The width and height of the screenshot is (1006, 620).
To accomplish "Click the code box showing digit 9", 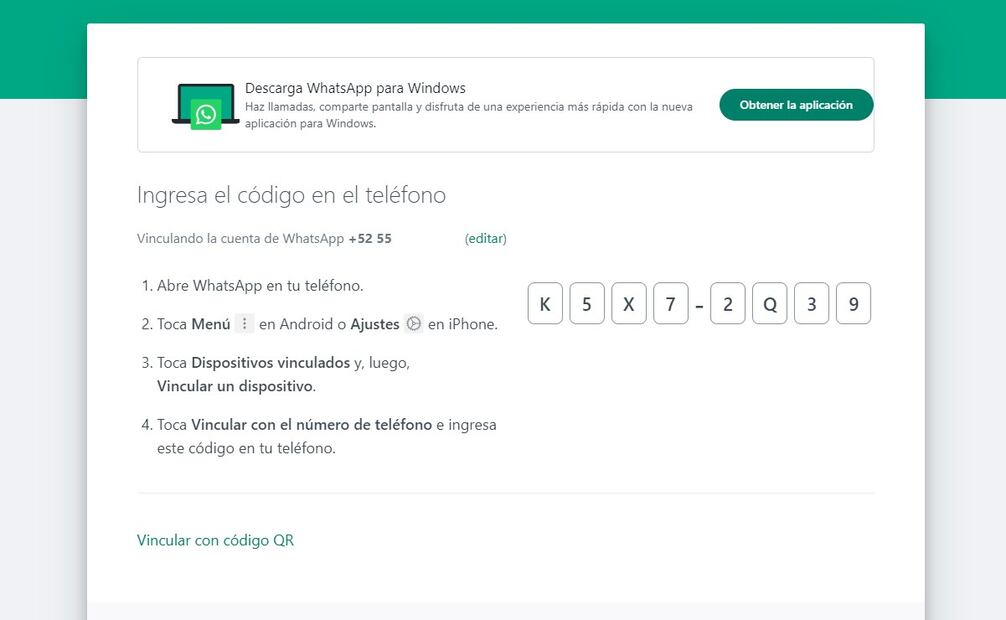I will (853, 304).
